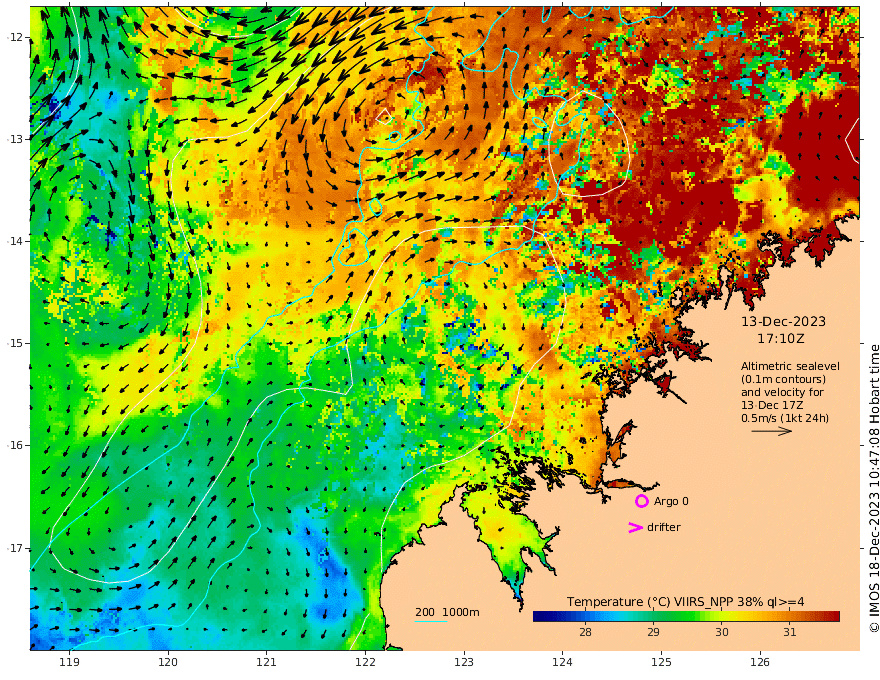Click the 'and velocity for' text

(x=782, y=392)
